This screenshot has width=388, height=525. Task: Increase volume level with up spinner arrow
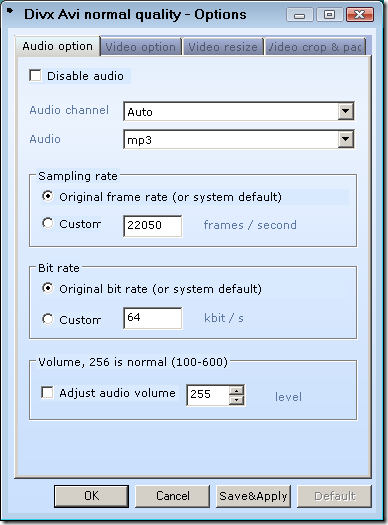pos(236,391)
